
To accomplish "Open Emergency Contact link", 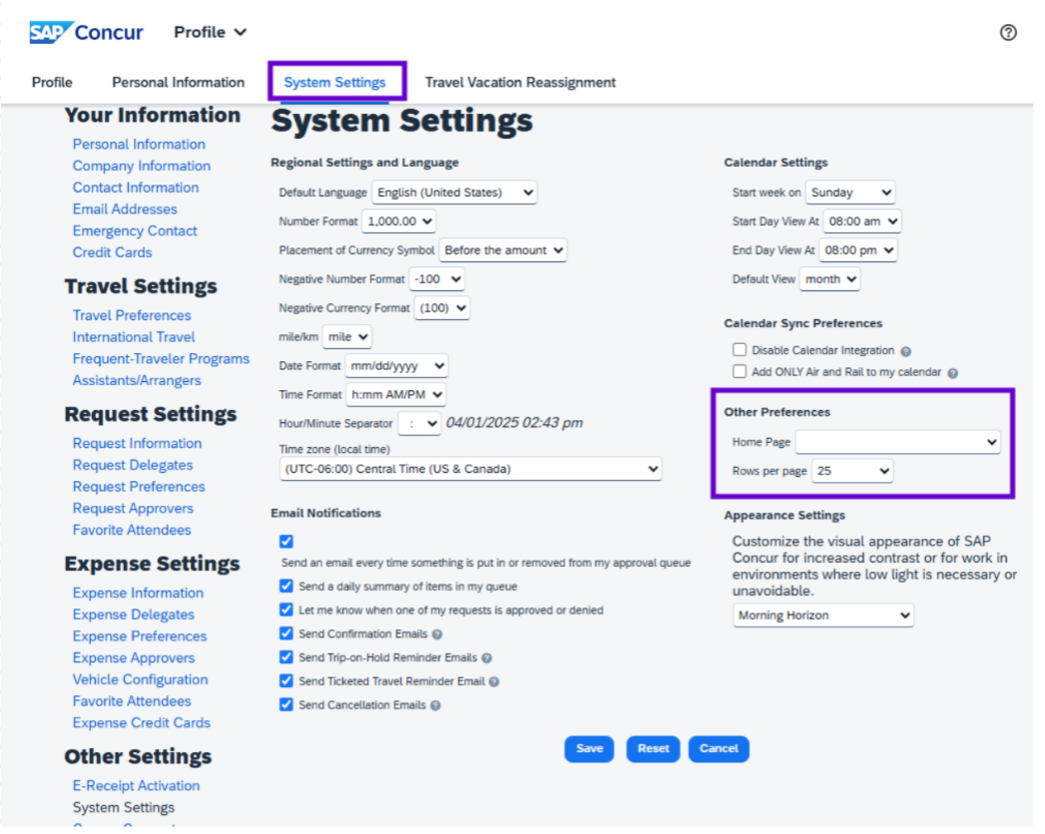I will tap(135, 231).
